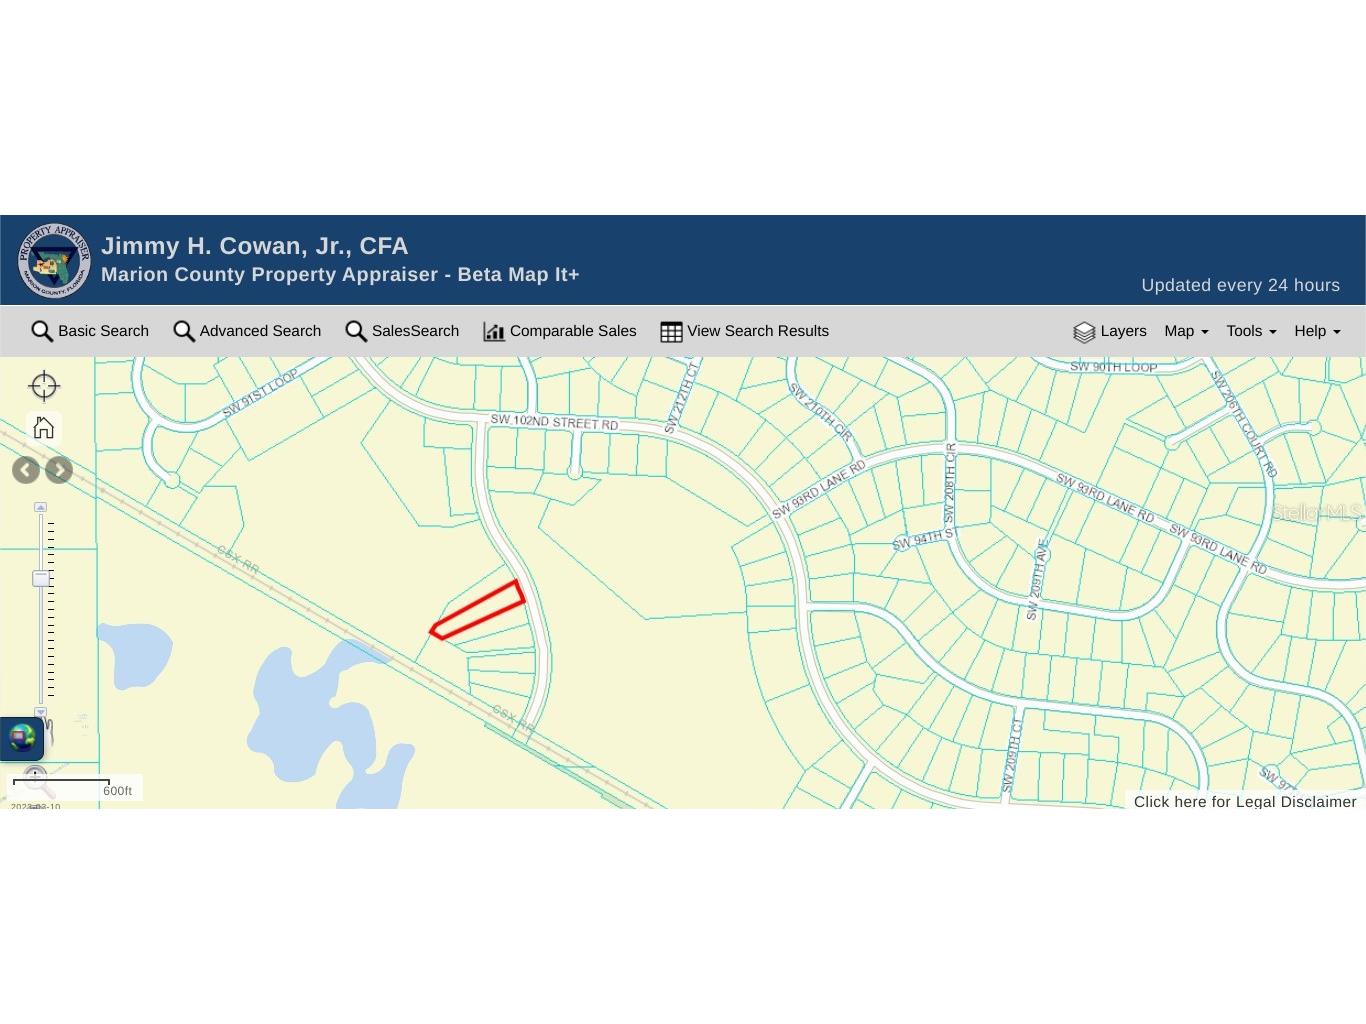
Task: Click the zoom-out arrow below the slider
Action: [x=41, y=711]
